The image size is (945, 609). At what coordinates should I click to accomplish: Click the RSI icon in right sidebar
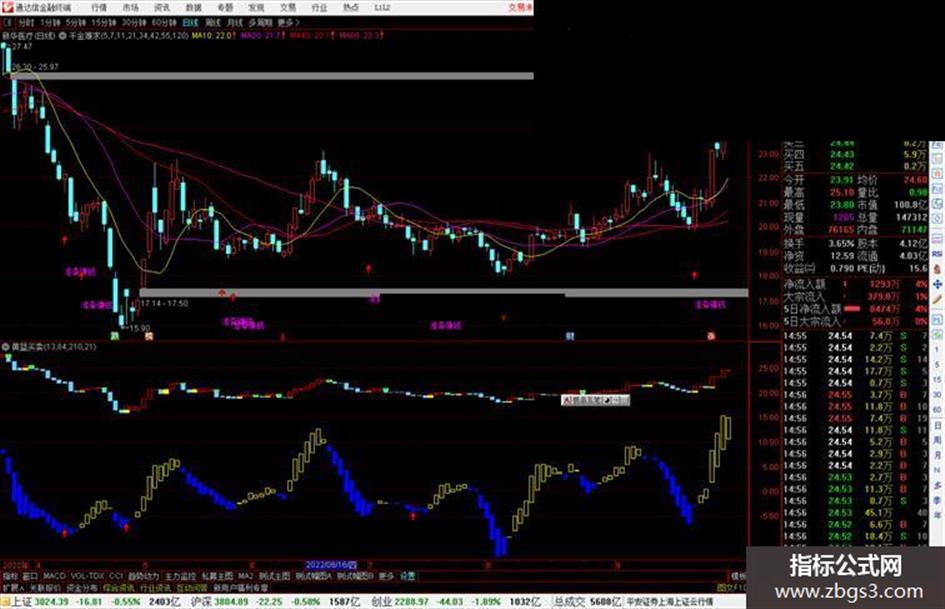(937, 254)
